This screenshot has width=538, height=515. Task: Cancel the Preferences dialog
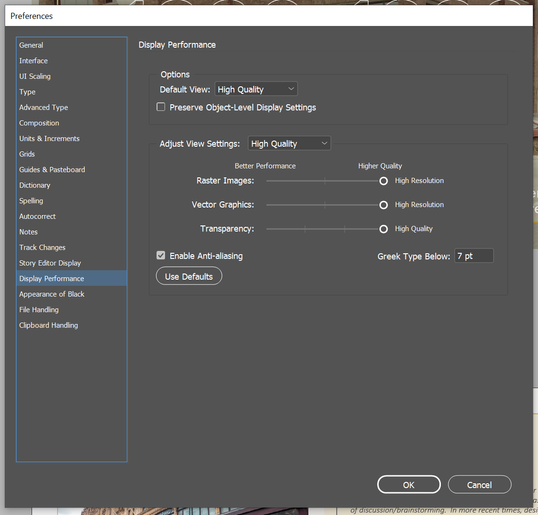(x=479, y=484)
